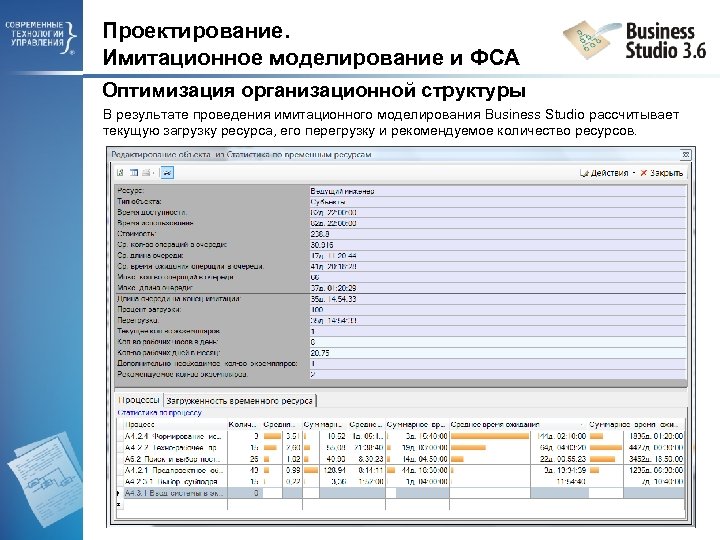Click the Ср. длина очереди label

pos(150,255)
